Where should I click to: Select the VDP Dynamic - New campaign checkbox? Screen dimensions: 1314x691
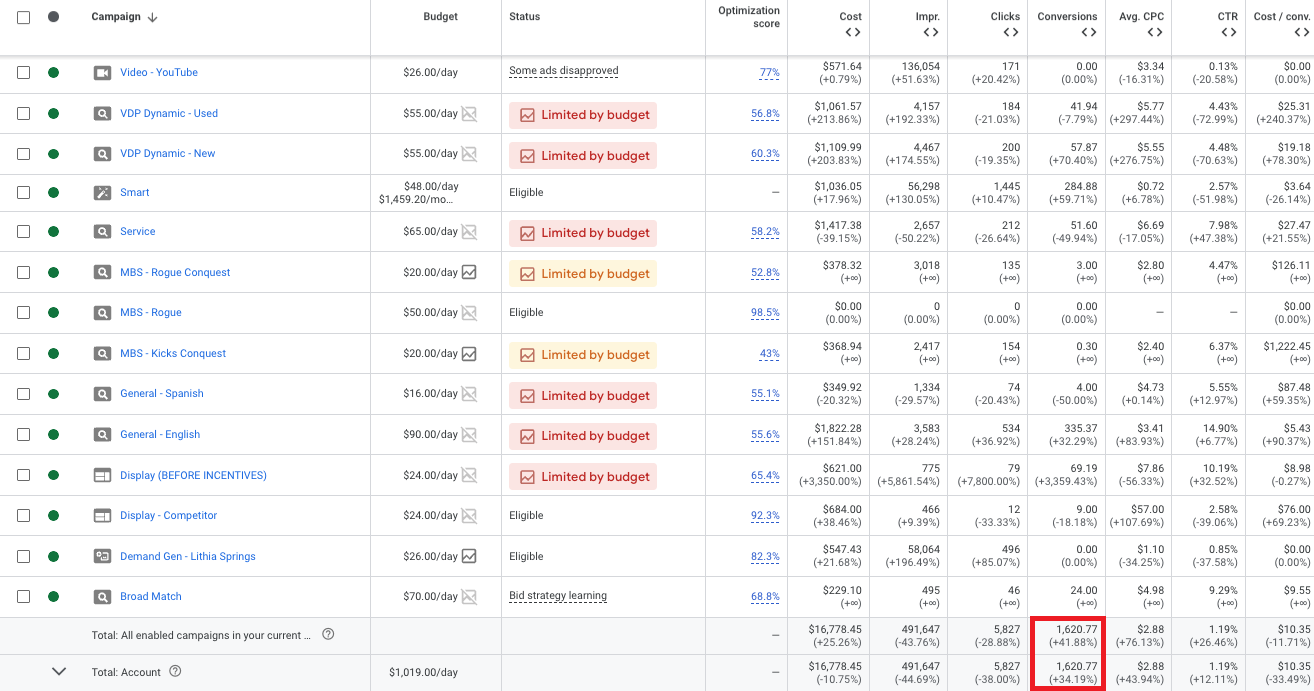[x=24, y=154]
